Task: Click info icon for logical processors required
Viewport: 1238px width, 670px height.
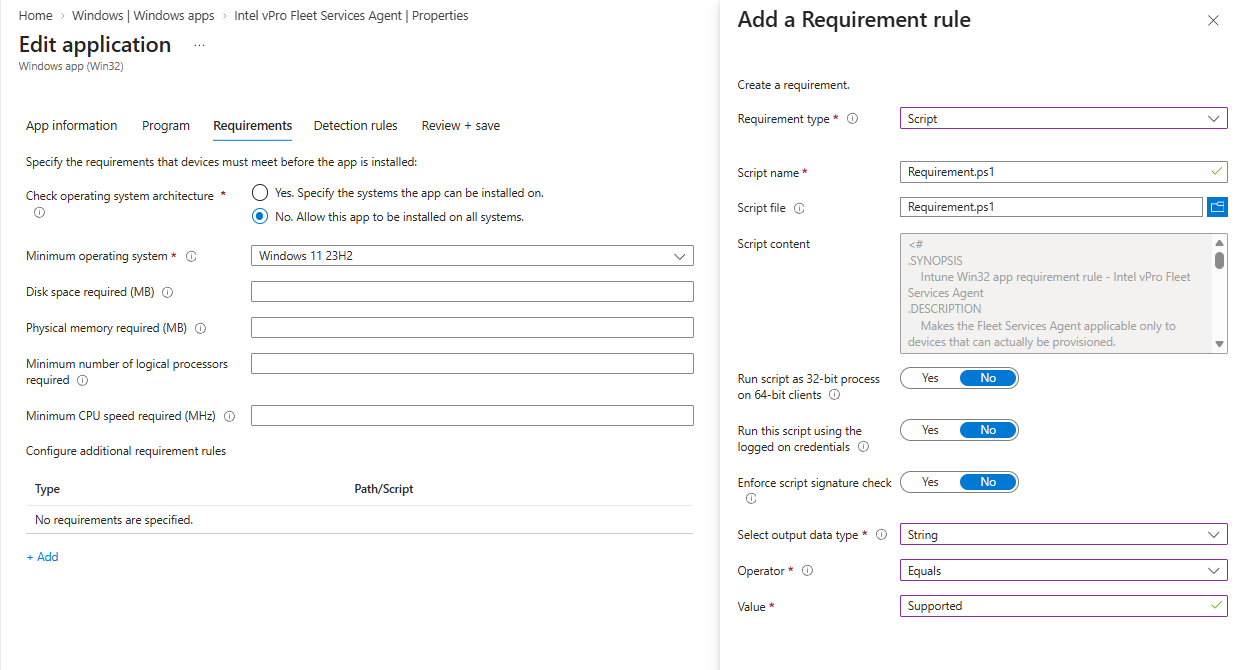Action: tap(82, 380)
